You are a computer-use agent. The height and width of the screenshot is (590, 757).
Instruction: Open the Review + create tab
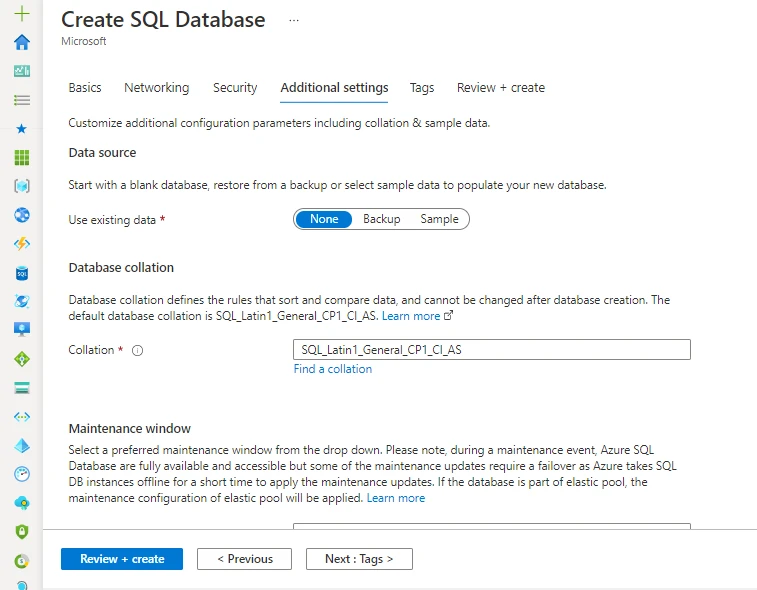[x=501, y=87]
